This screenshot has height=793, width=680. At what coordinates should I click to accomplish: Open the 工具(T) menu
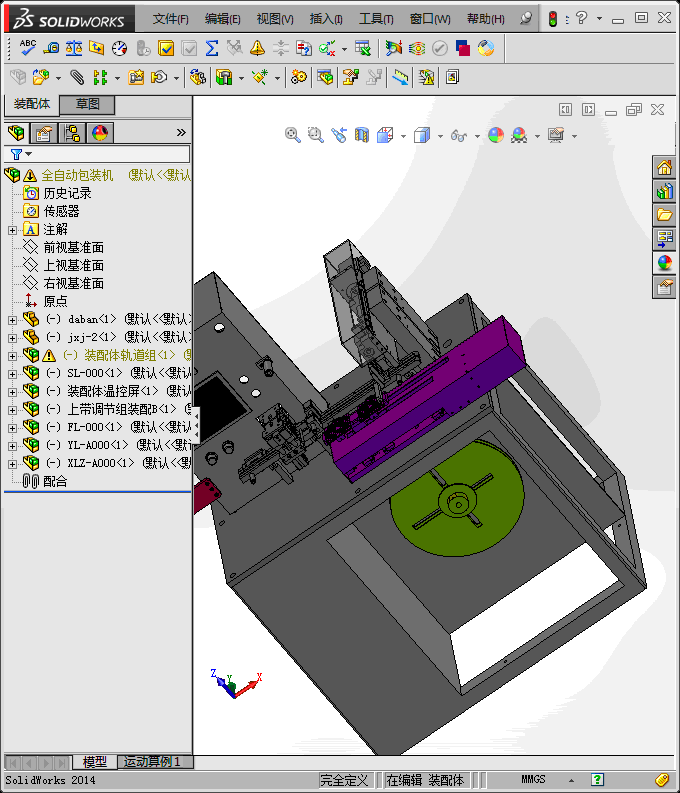[376, 19]
